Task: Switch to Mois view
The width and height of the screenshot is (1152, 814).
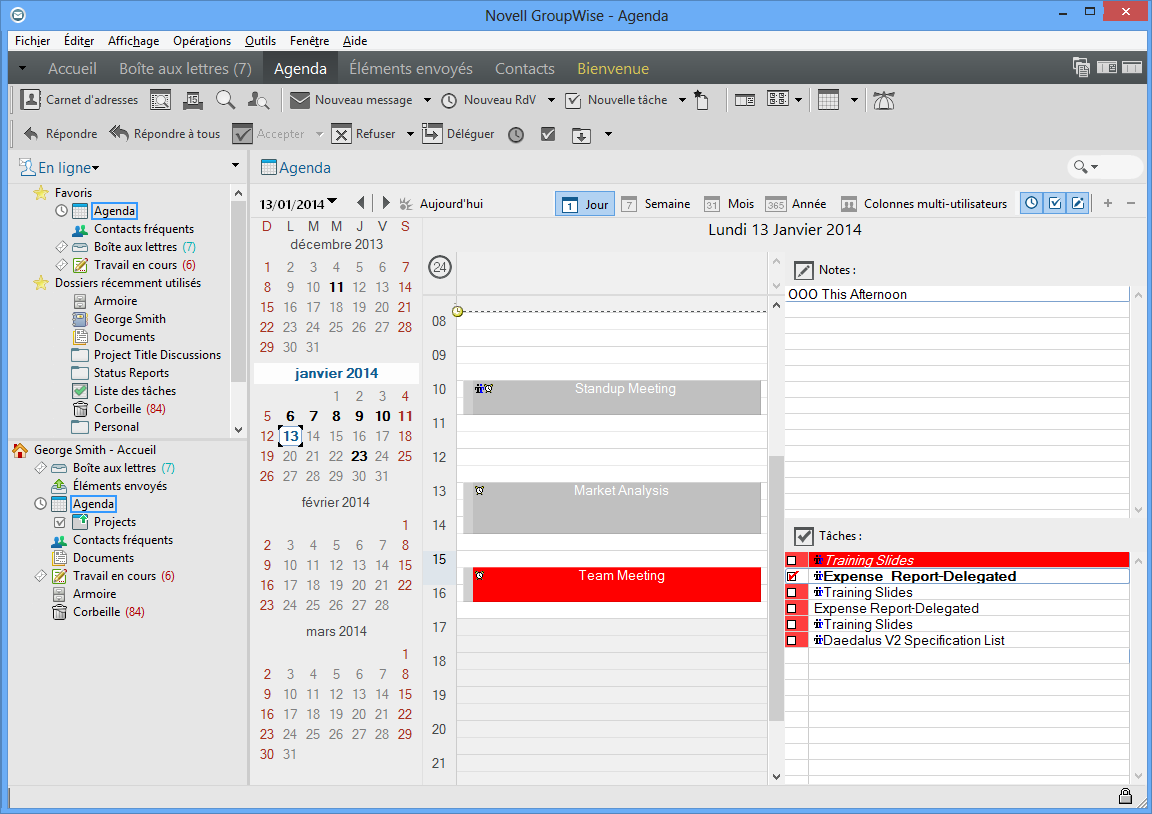Action: tap(729, 204)
